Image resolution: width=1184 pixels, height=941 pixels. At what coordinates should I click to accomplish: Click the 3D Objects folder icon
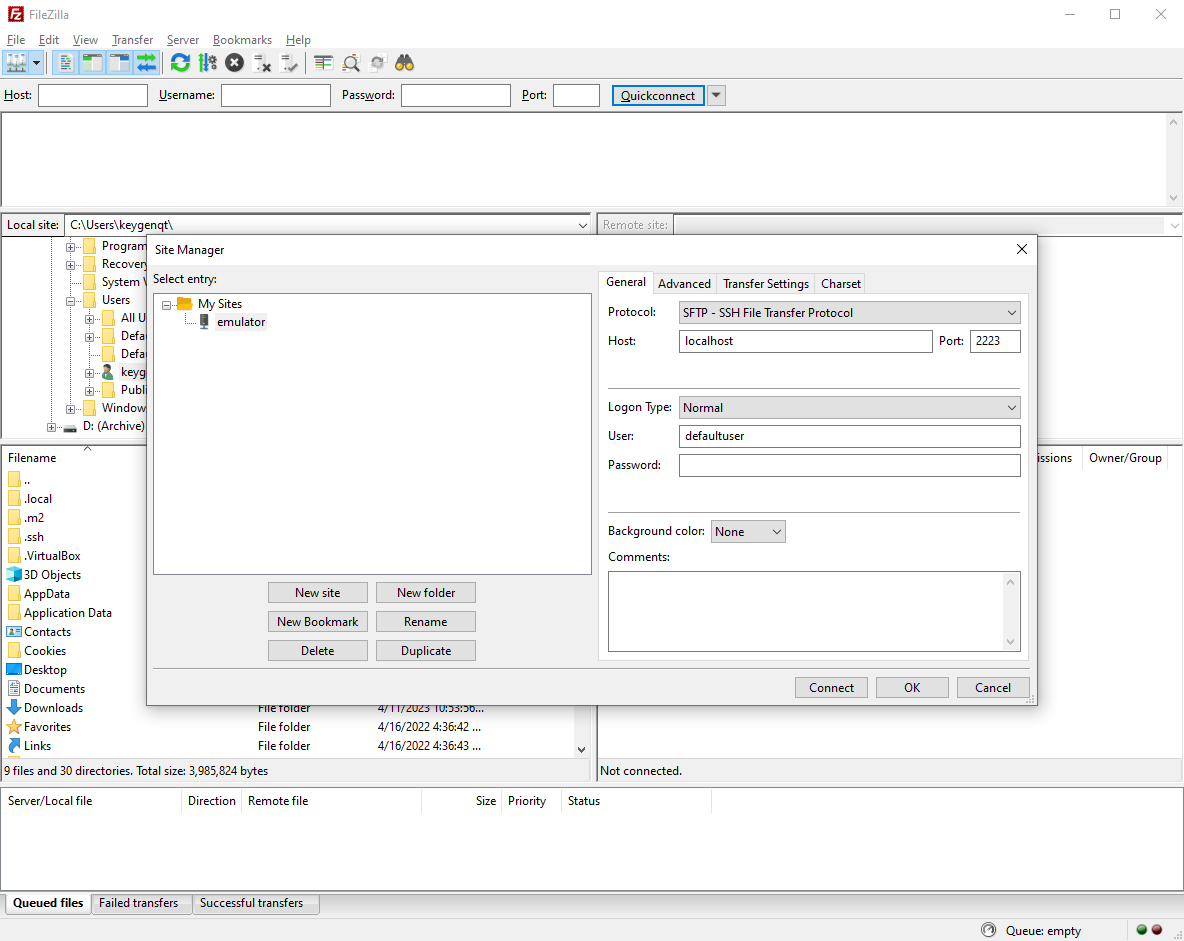[14, 575]
